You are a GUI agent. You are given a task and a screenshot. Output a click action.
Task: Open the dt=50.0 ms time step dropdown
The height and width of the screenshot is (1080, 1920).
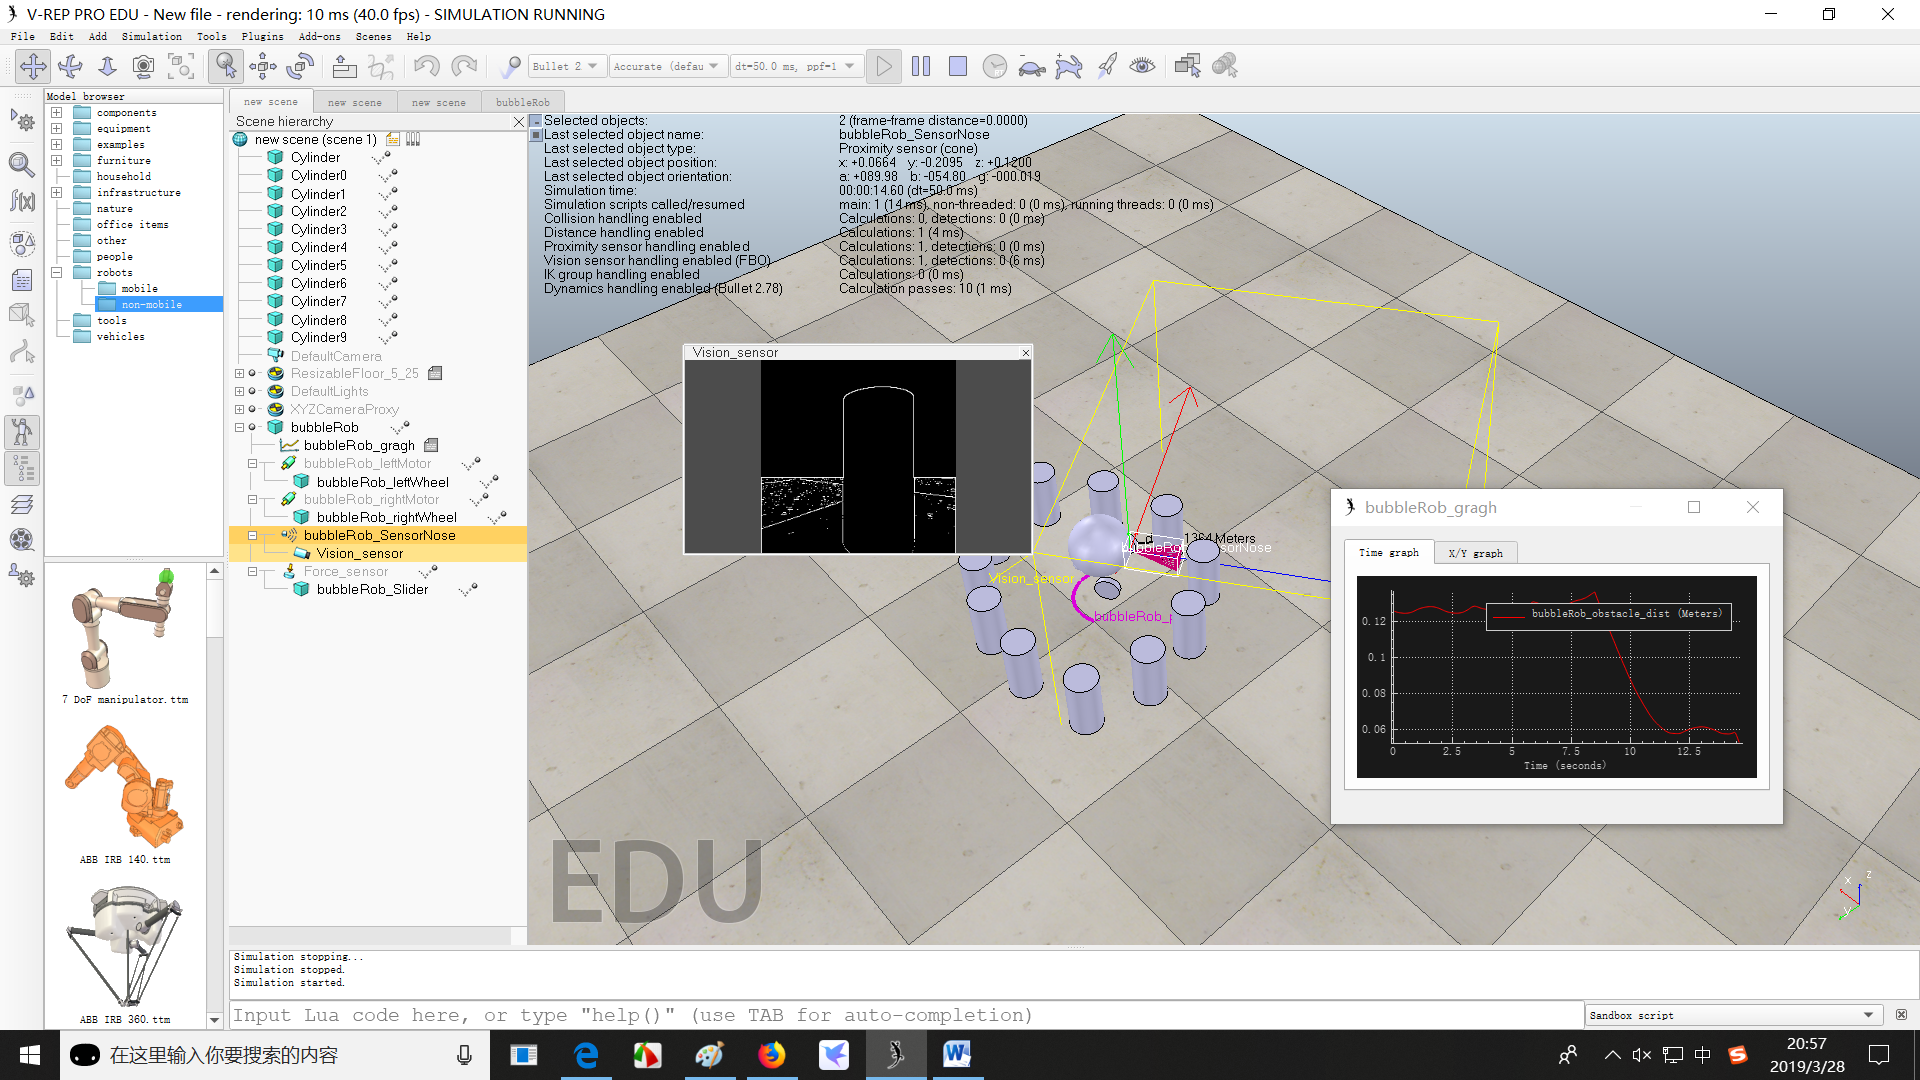[x=796, y=66]
